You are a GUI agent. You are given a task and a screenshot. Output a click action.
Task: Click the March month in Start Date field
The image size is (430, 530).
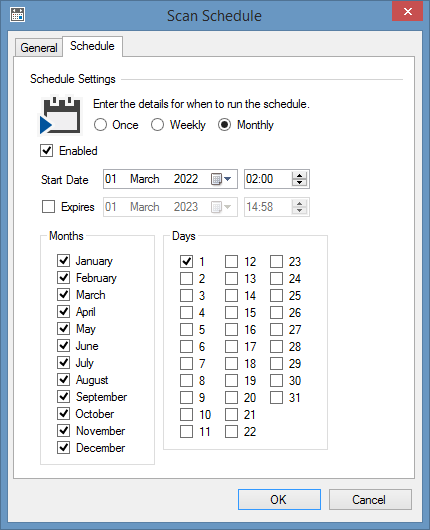point(145,179)
